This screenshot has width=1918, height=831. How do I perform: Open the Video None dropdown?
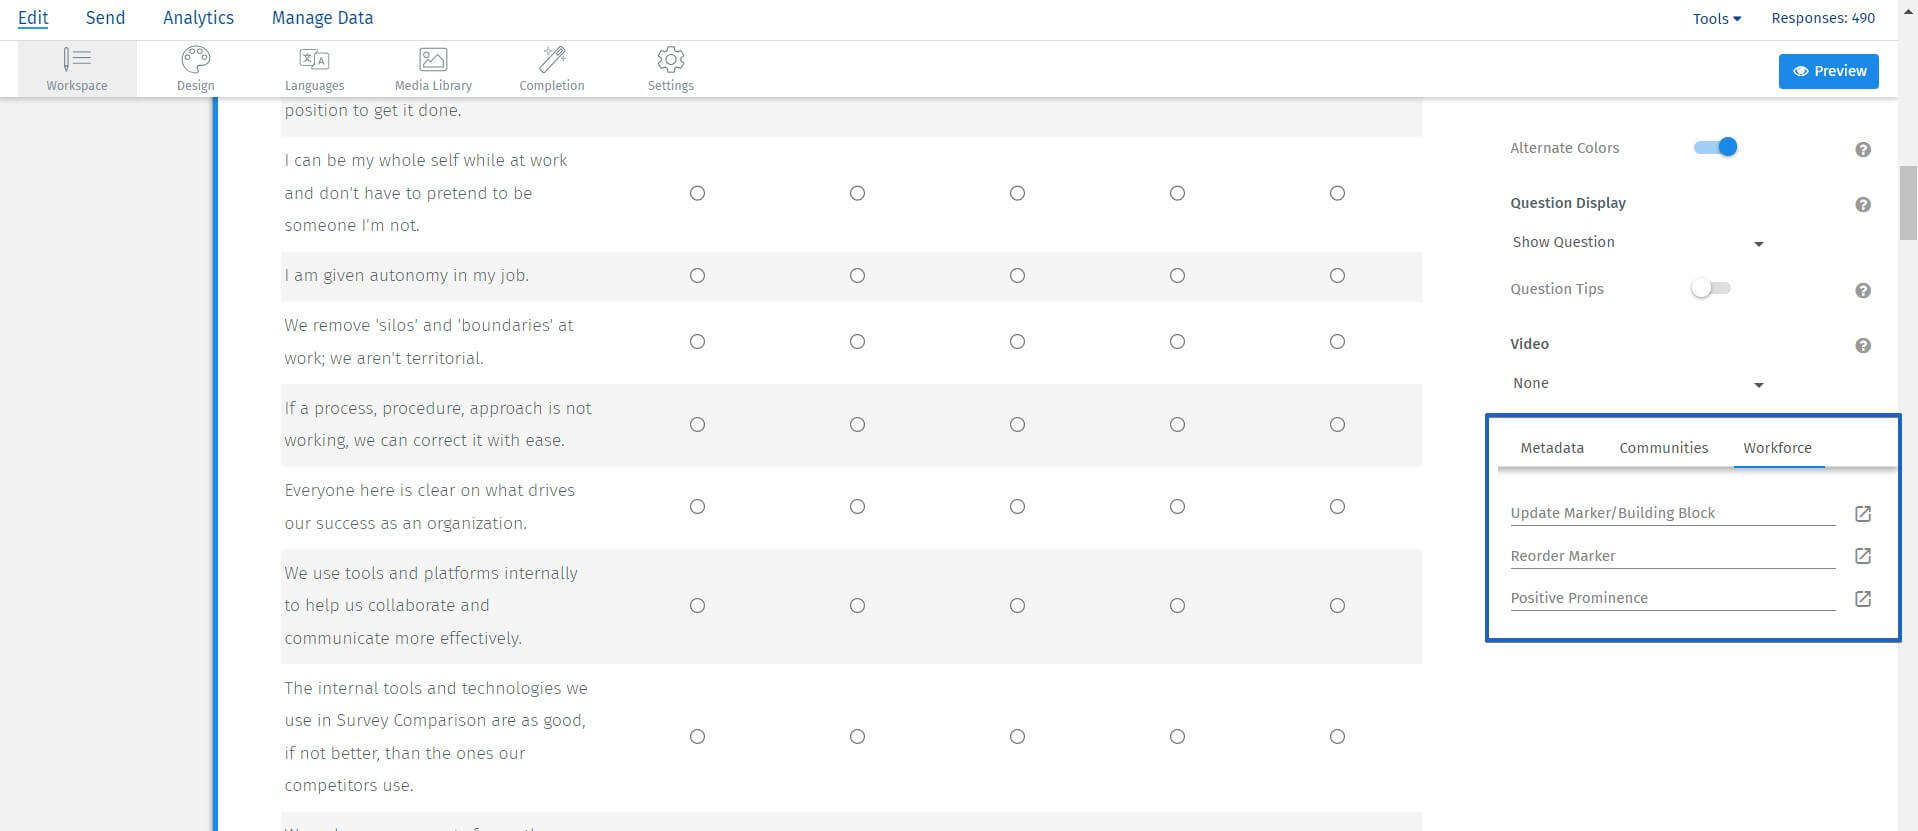coord(1637,383)
